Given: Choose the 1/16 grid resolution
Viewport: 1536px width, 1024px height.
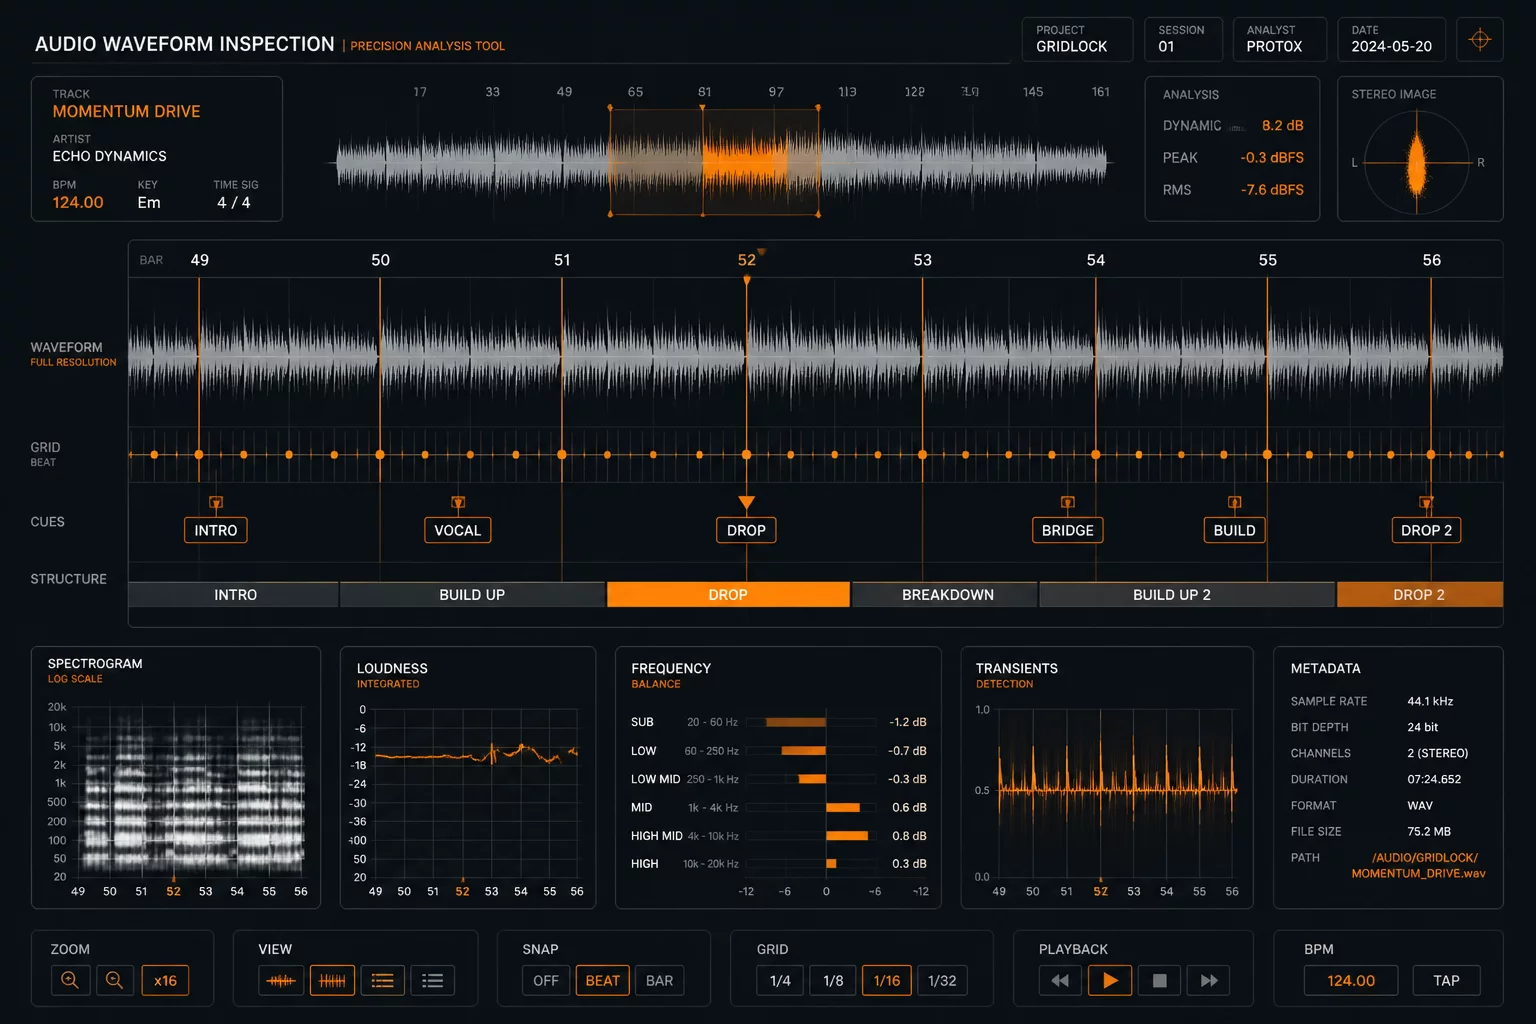Looking at the screenshot, I should (x=887, y=980).
